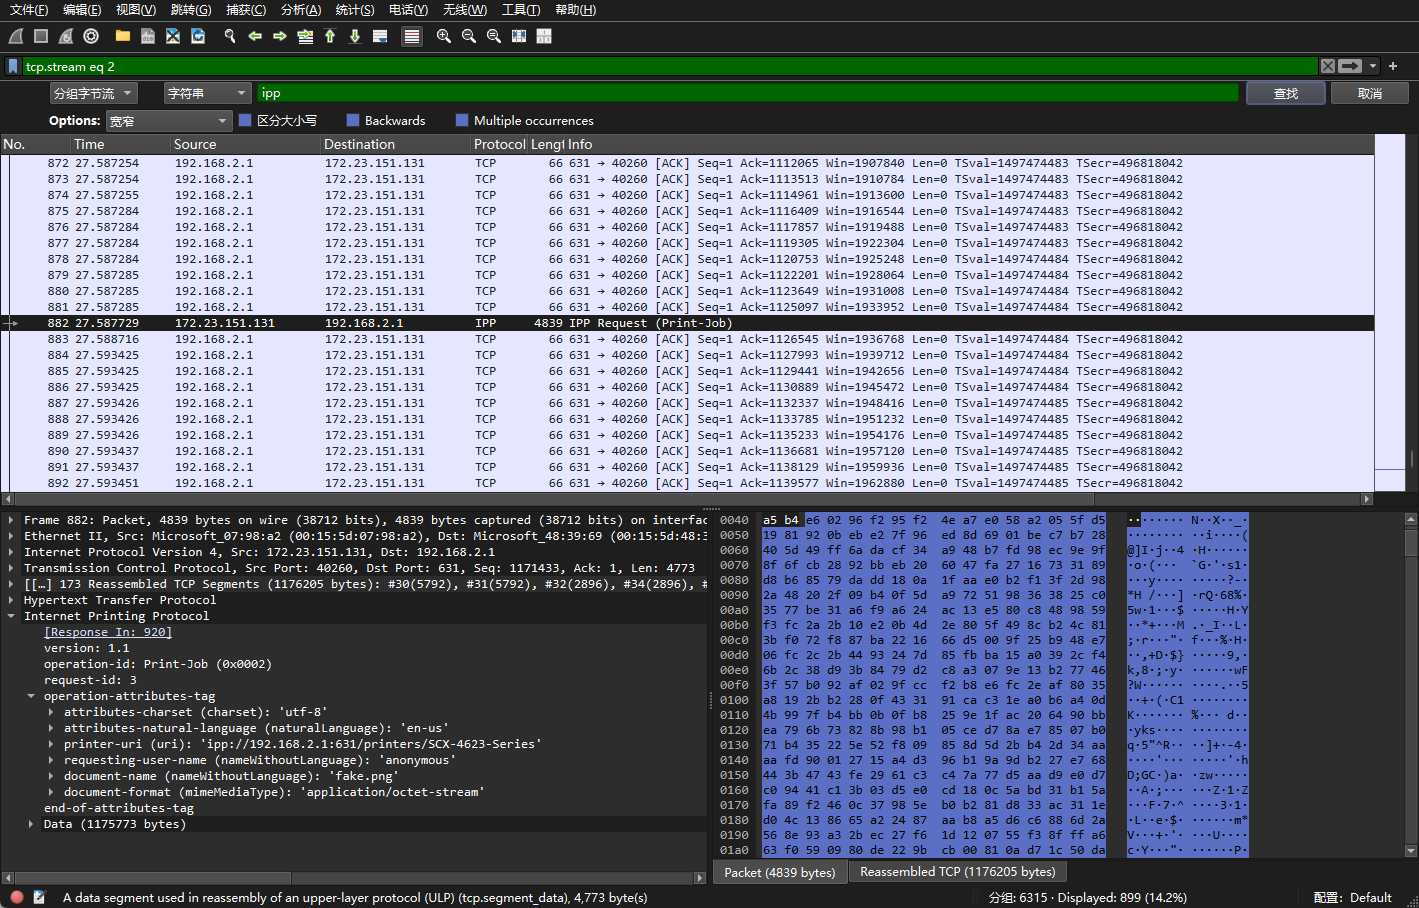This screenshot has width=1419, height=908.
Task: Expand the Frame 882 tree node
Action: pos(11,520)
